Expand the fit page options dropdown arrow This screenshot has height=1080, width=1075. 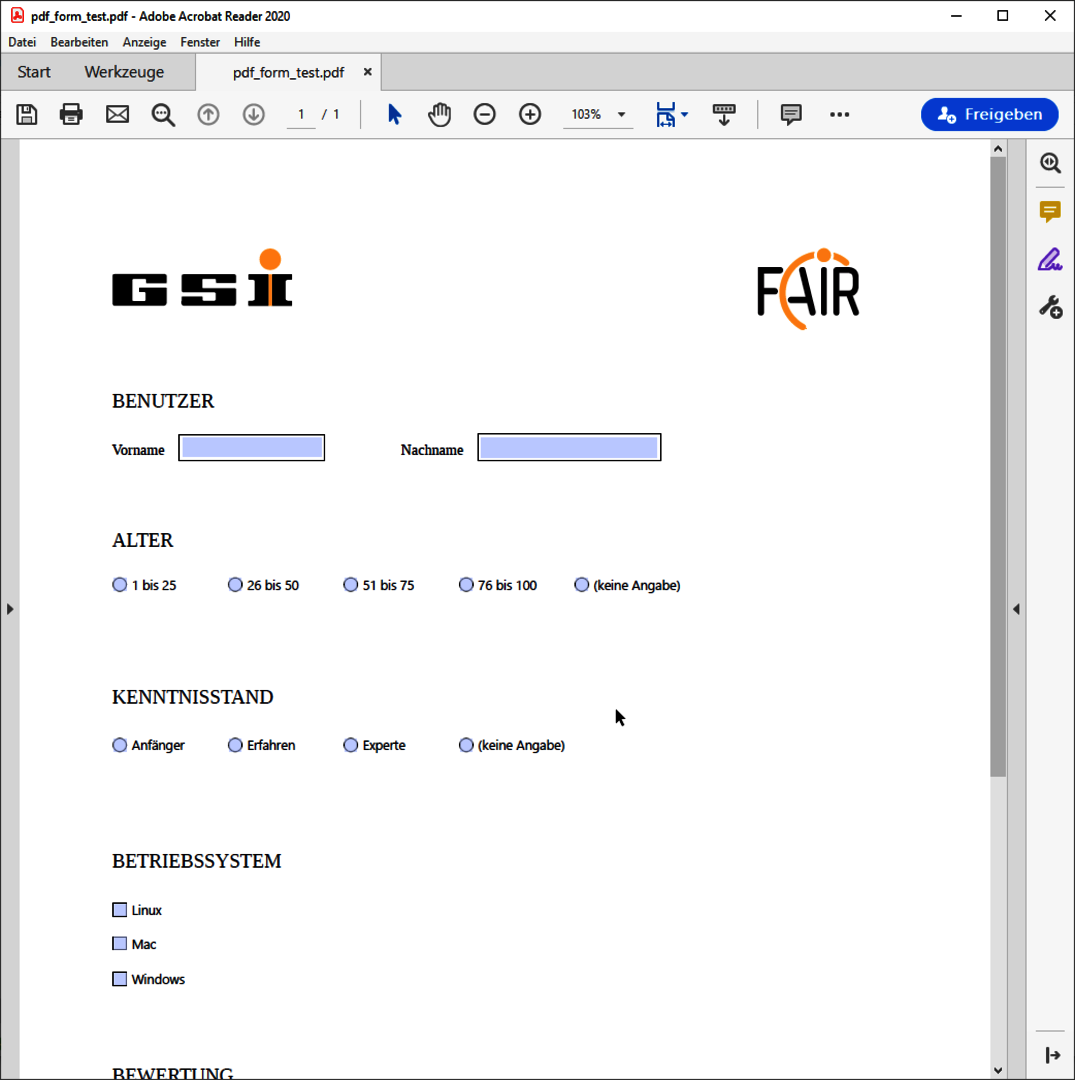coord(684,115)
